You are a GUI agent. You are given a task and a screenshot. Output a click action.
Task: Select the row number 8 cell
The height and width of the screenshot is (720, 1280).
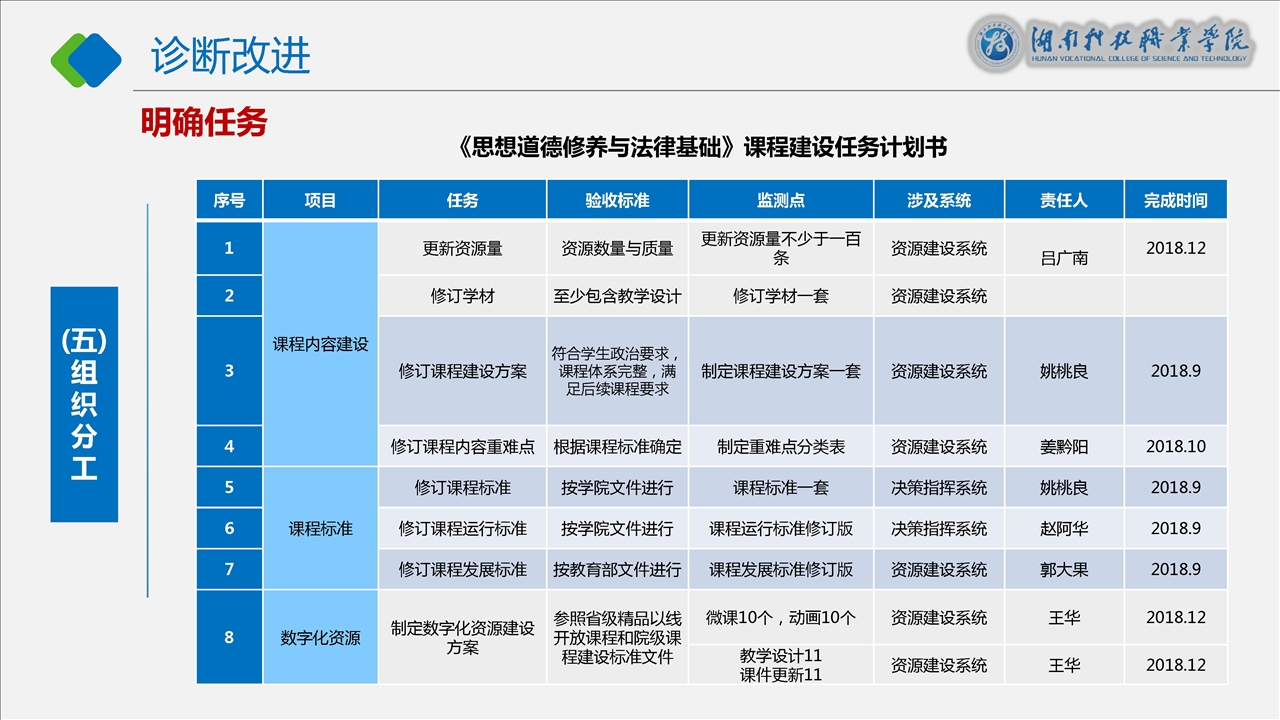click(x=229, y=637)
